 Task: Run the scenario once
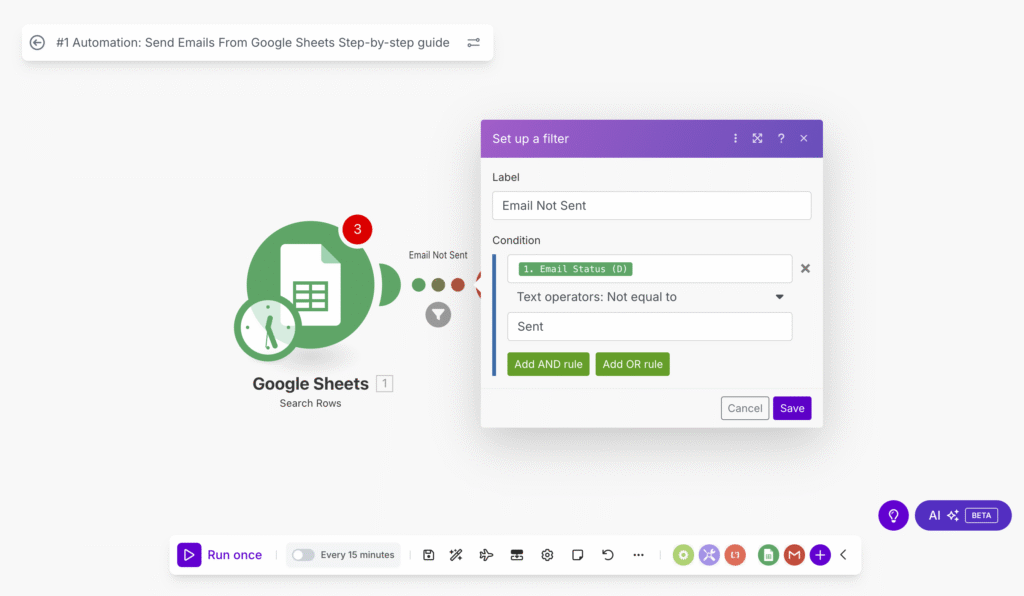pyautogui.click(x=220, y=555)
